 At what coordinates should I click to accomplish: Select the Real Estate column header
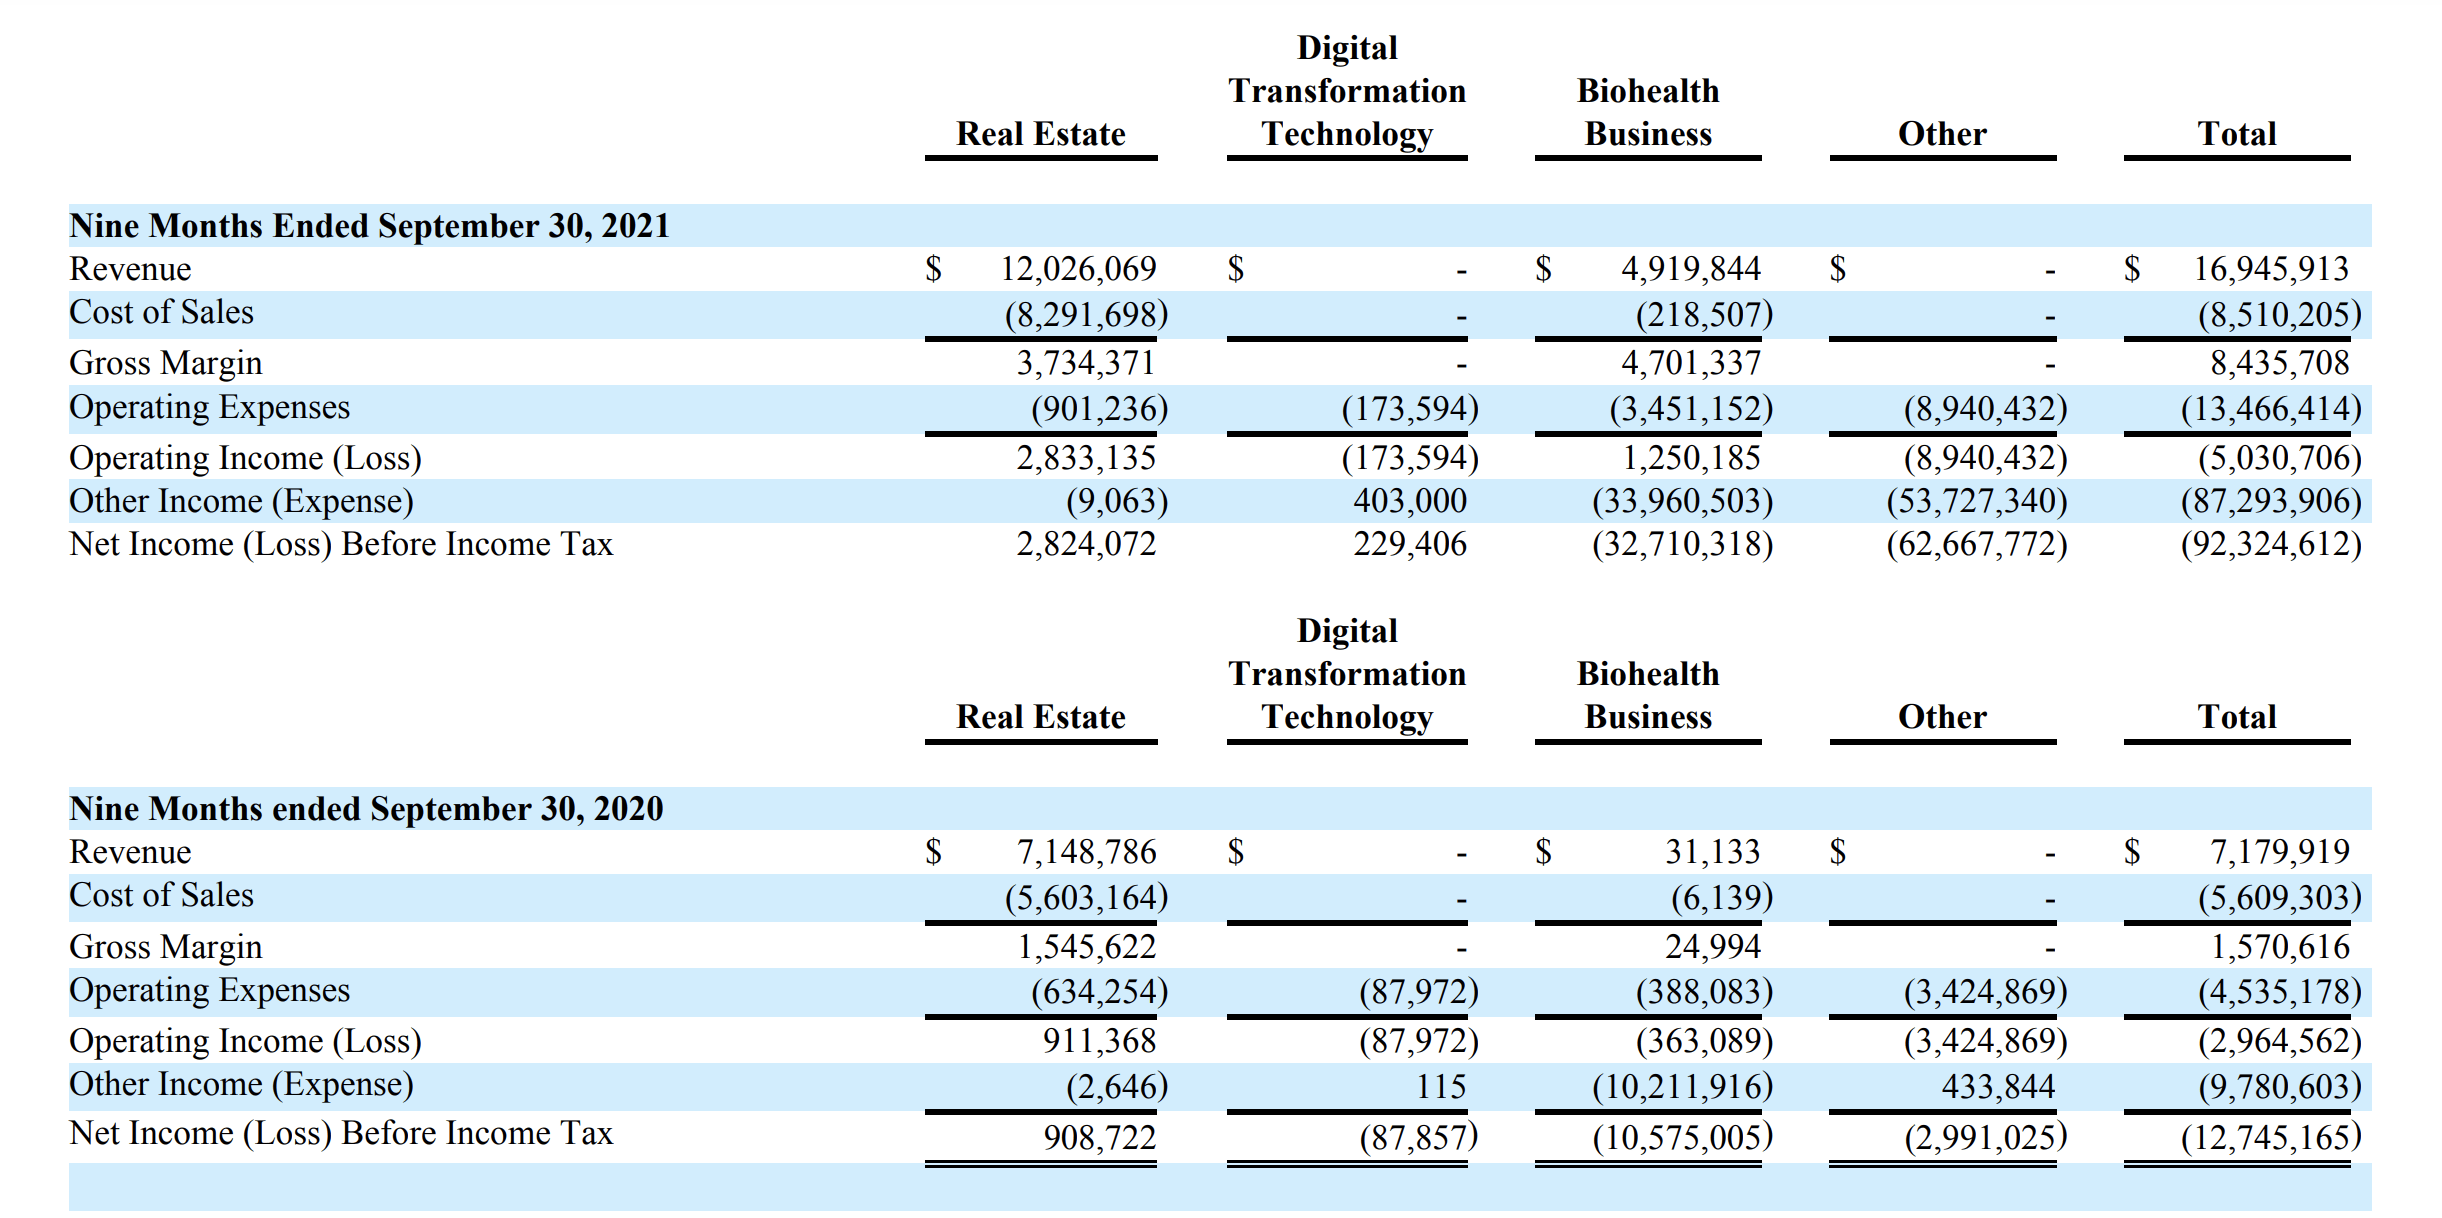pyautogui.click(x=1040, y=133)
